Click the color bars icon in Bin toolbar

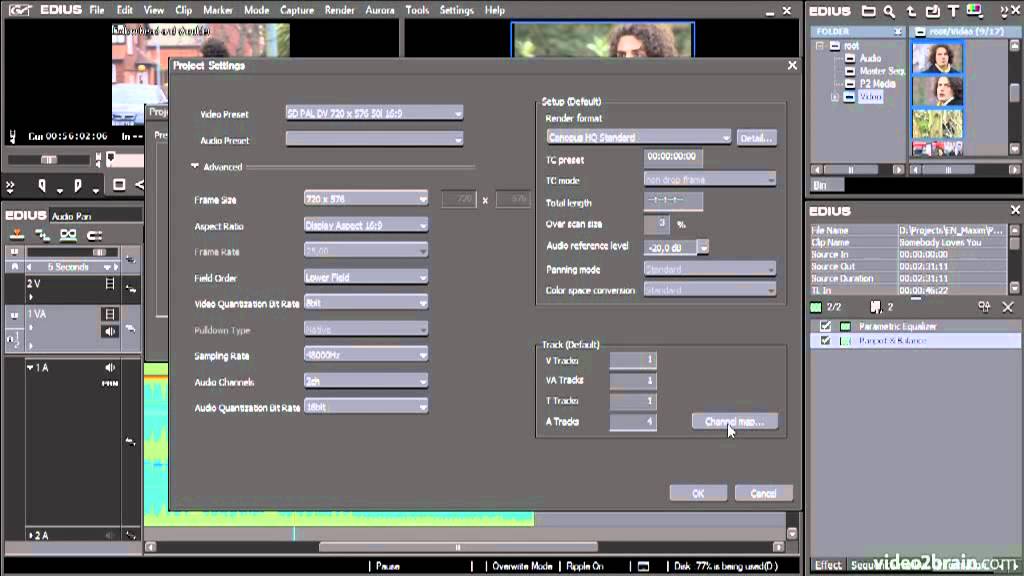pyautogui.click(x=974, y=11)
